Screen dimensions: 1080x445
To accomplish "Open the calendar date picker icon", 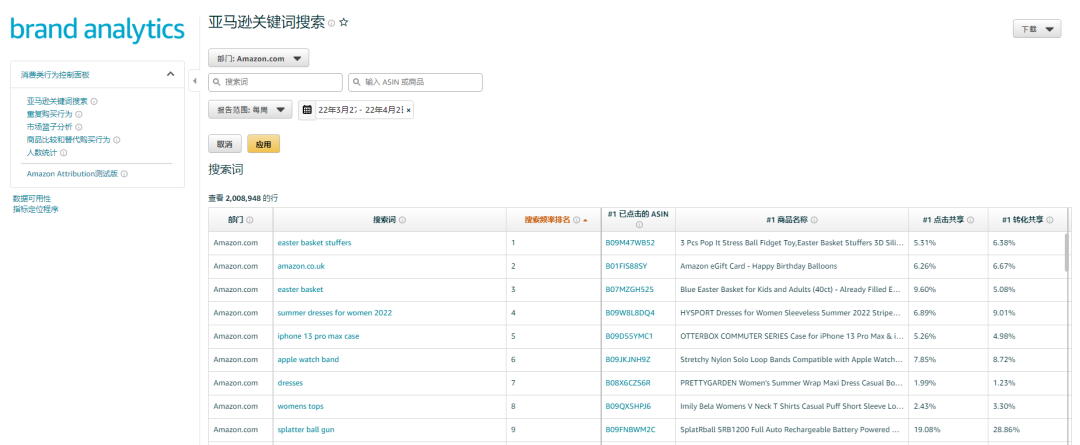I will (x=307, y=110).
